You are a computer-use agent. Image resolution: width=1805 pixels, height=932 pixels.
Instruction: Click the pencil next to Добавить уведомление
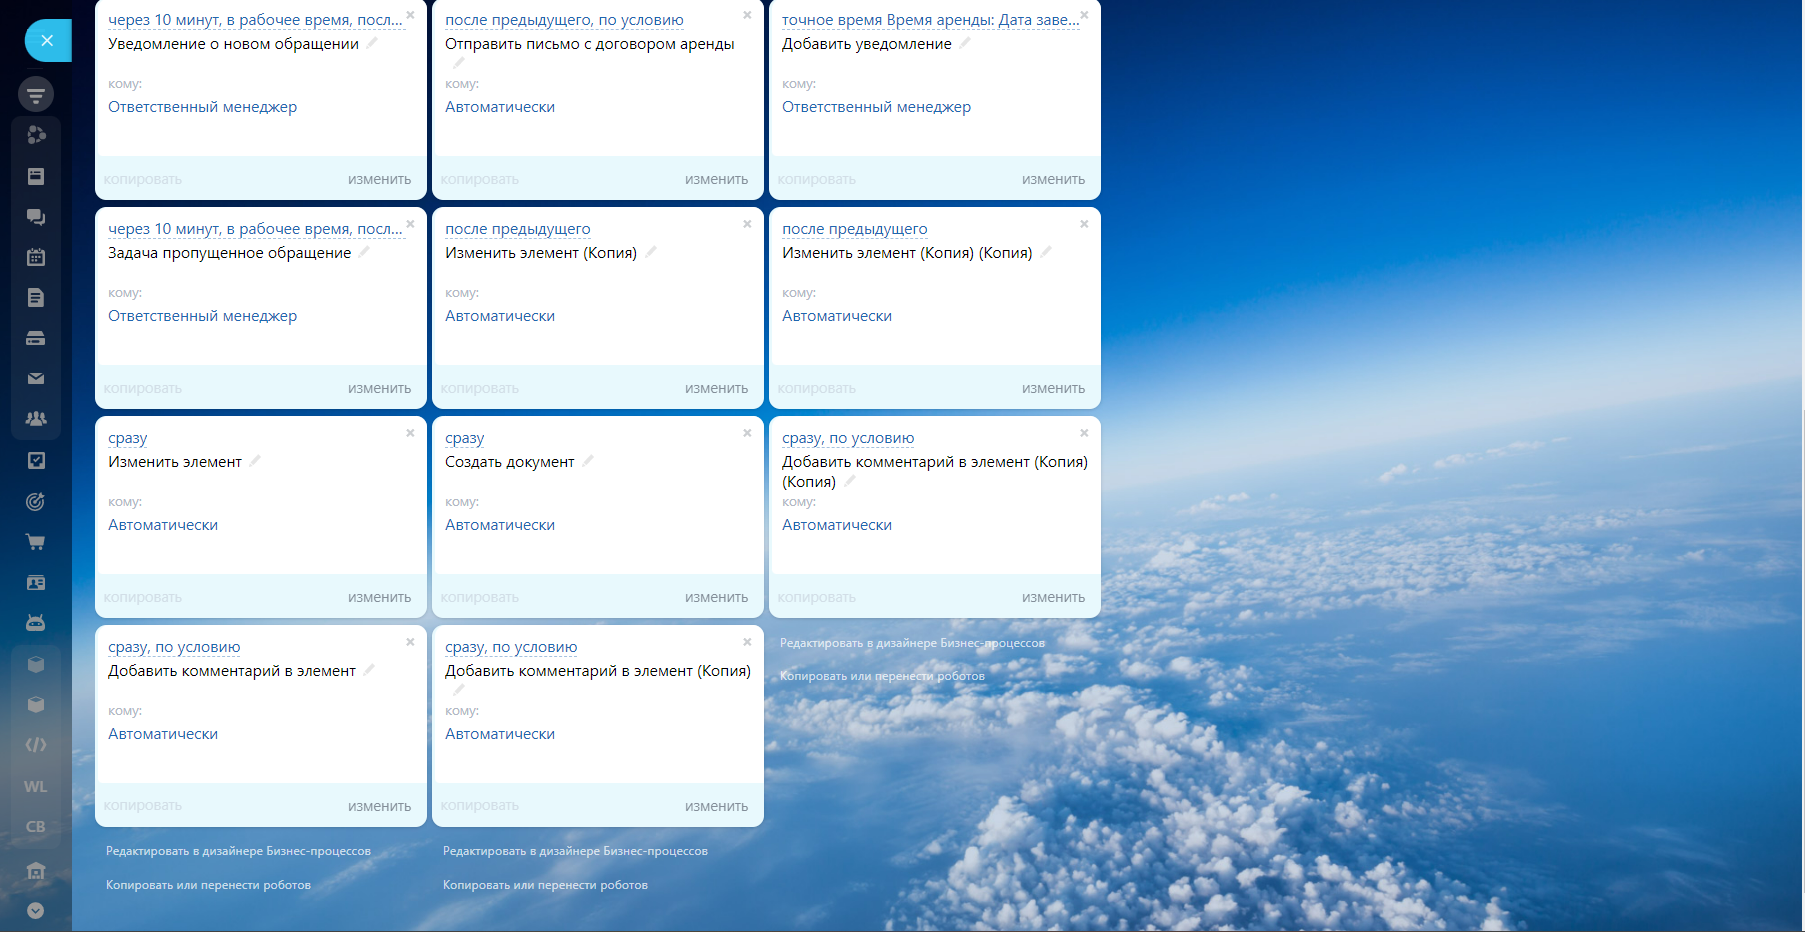tap(965, 43)
